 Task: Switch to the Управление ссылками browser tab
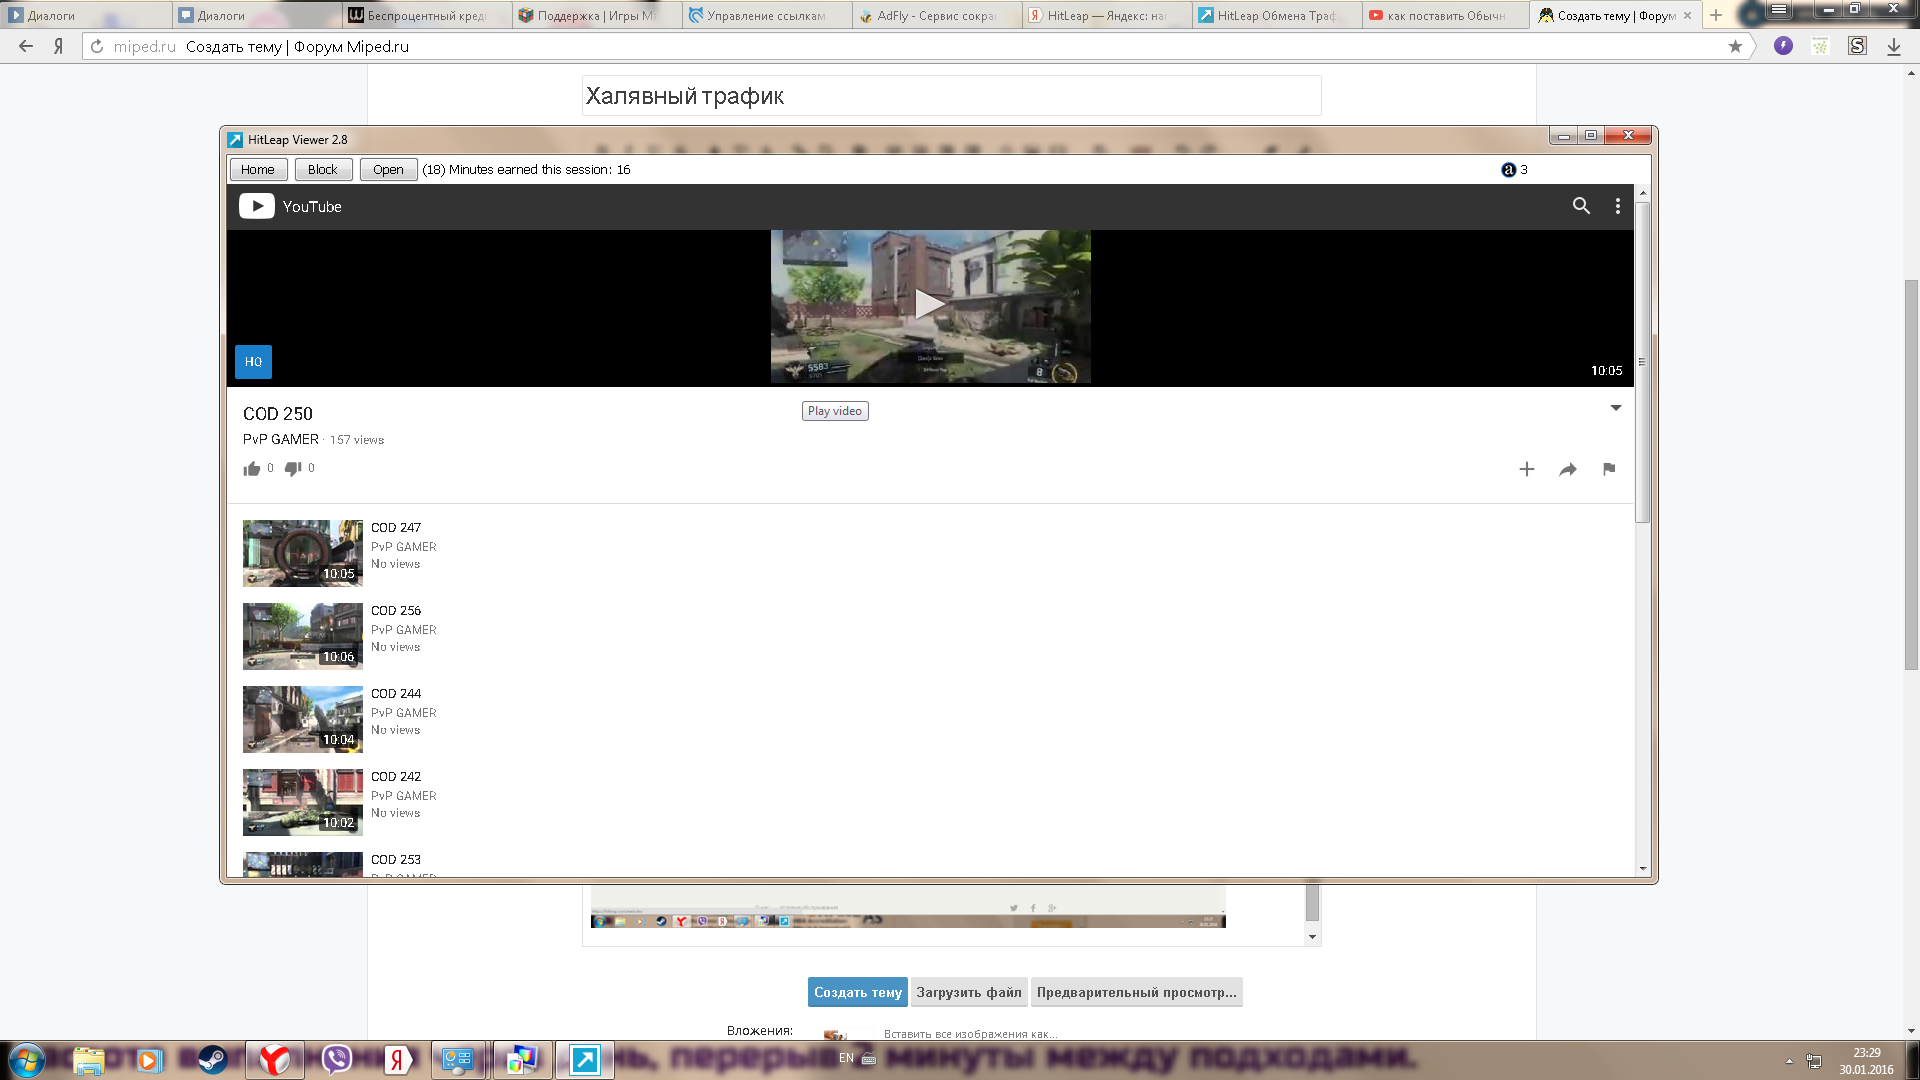tap(767, 15)
